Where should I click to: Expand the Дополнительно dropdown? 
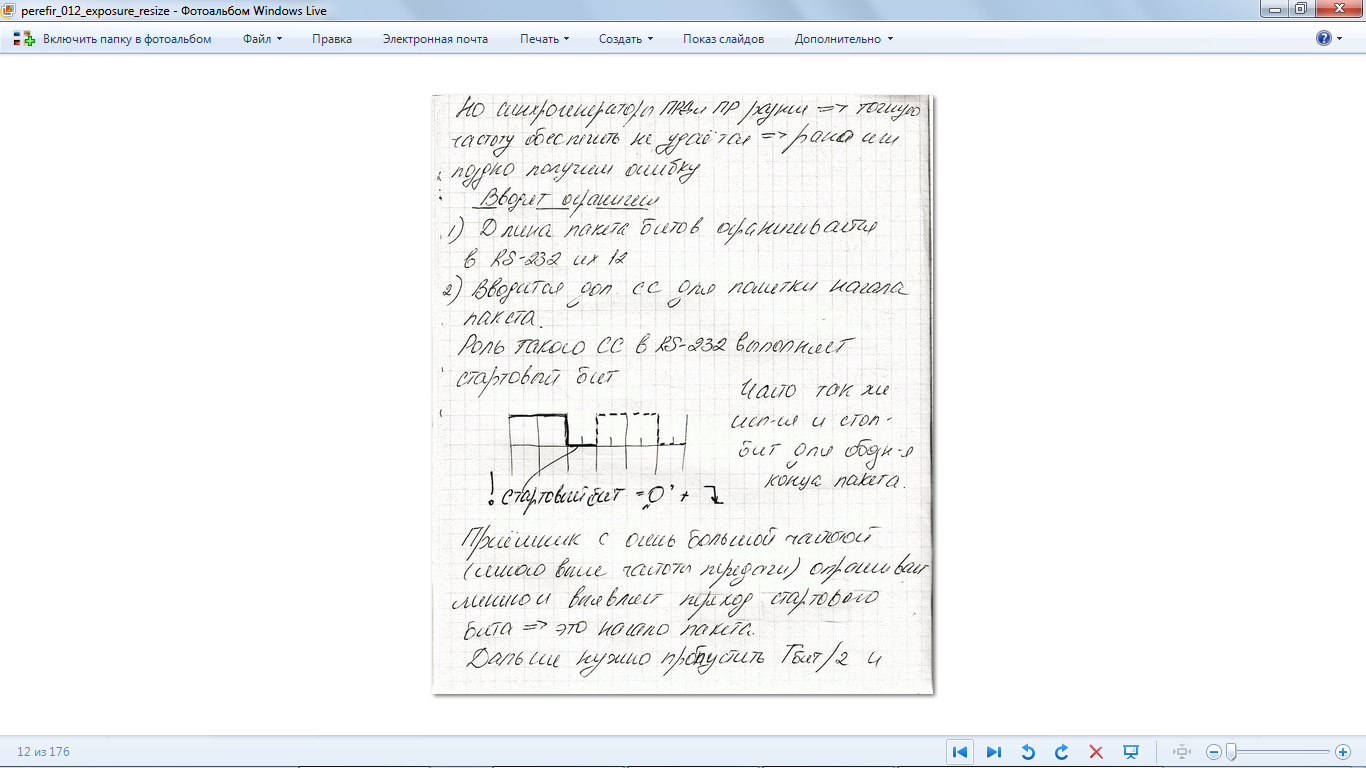[x=844, y=39]
